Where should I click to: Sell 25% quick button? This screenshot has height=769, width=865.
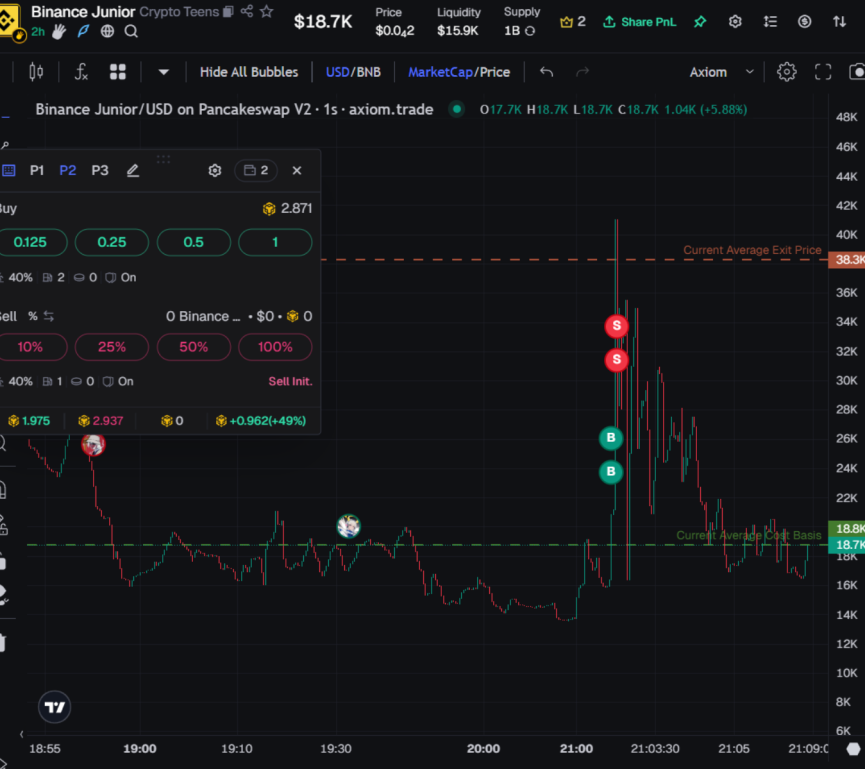pos(112,347)
